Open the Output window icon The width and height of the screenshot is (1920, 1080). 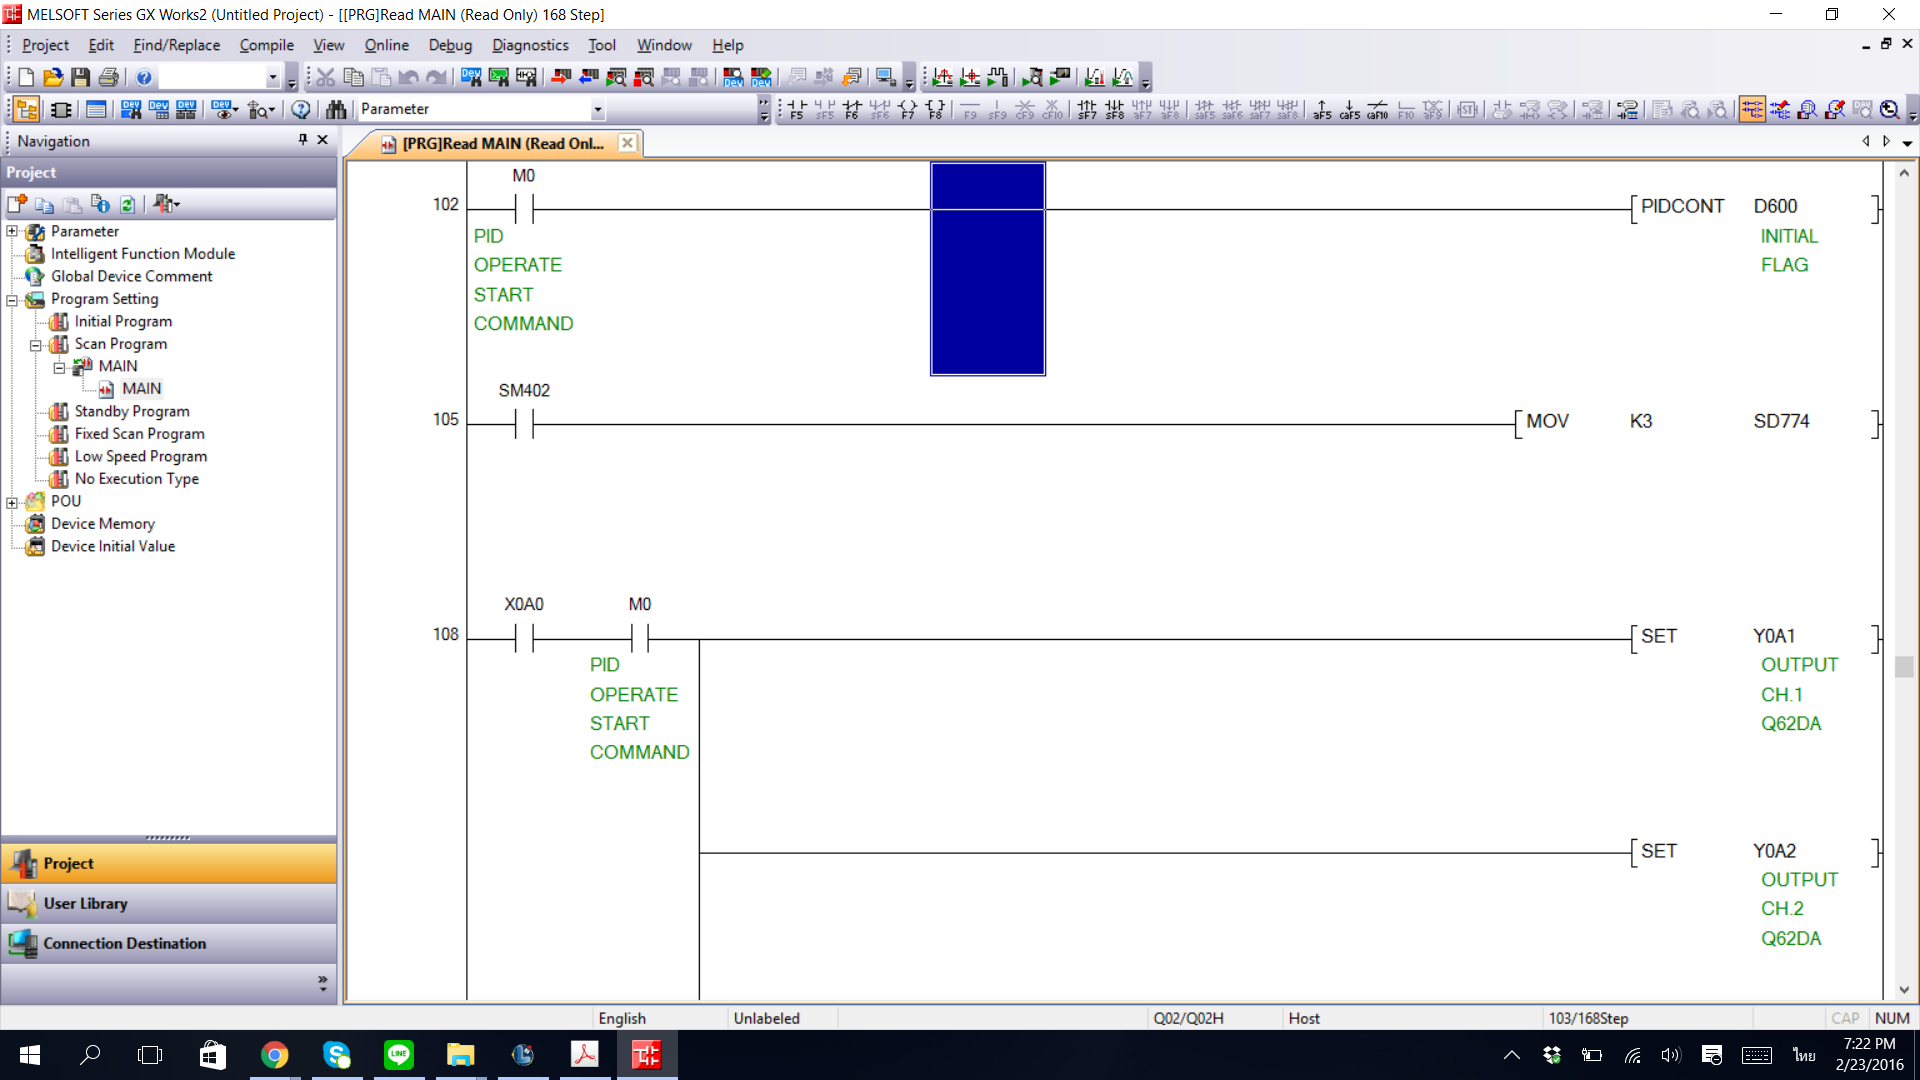pos(96,109)
